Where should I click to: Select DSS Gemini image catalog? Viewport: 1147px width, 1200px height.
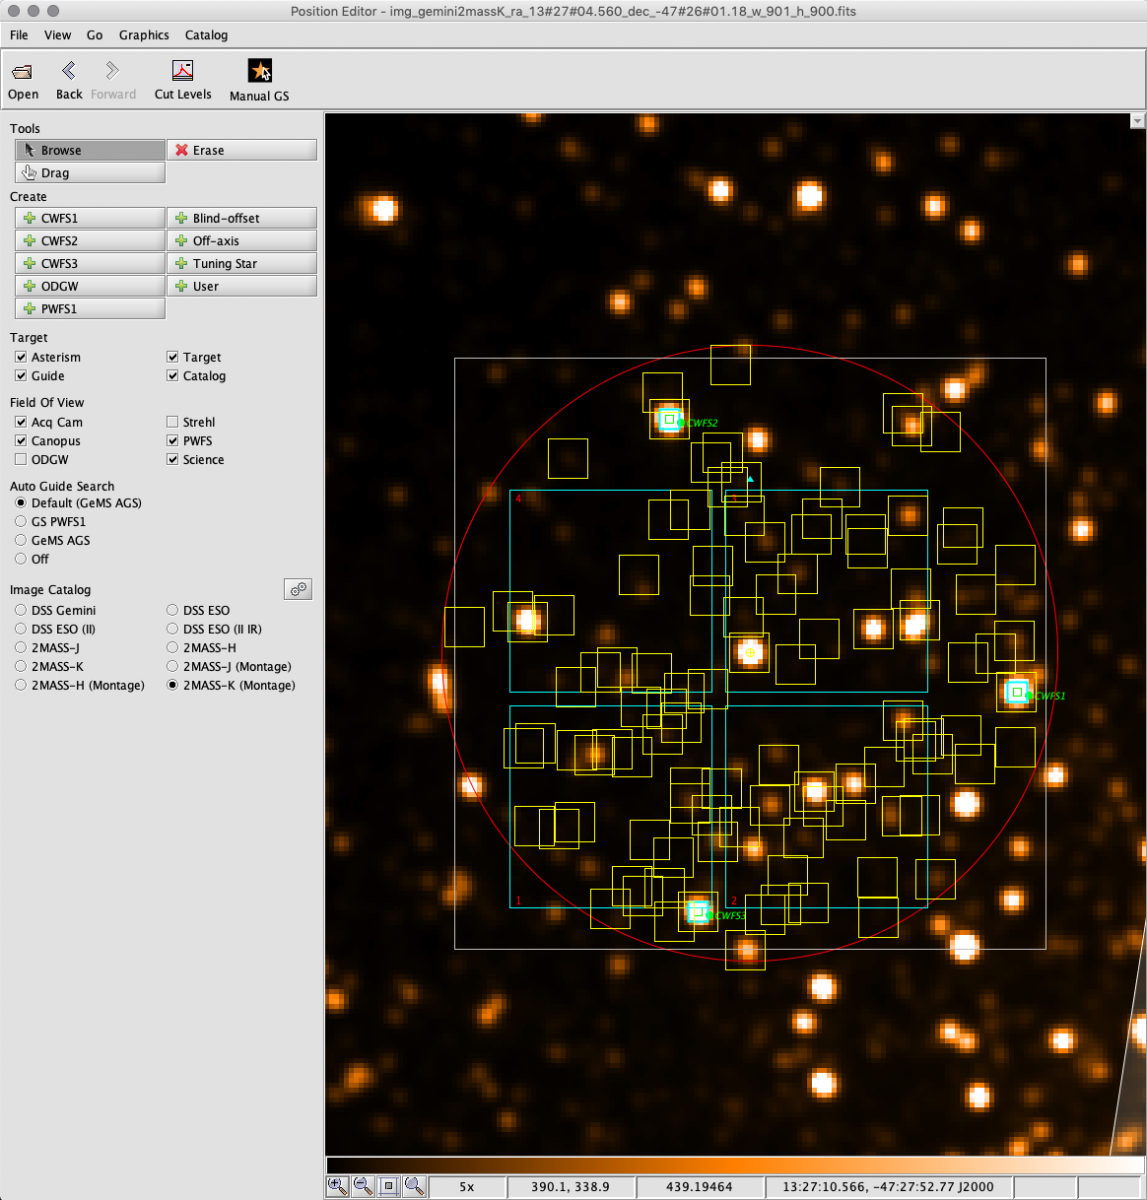coord(21,610)
